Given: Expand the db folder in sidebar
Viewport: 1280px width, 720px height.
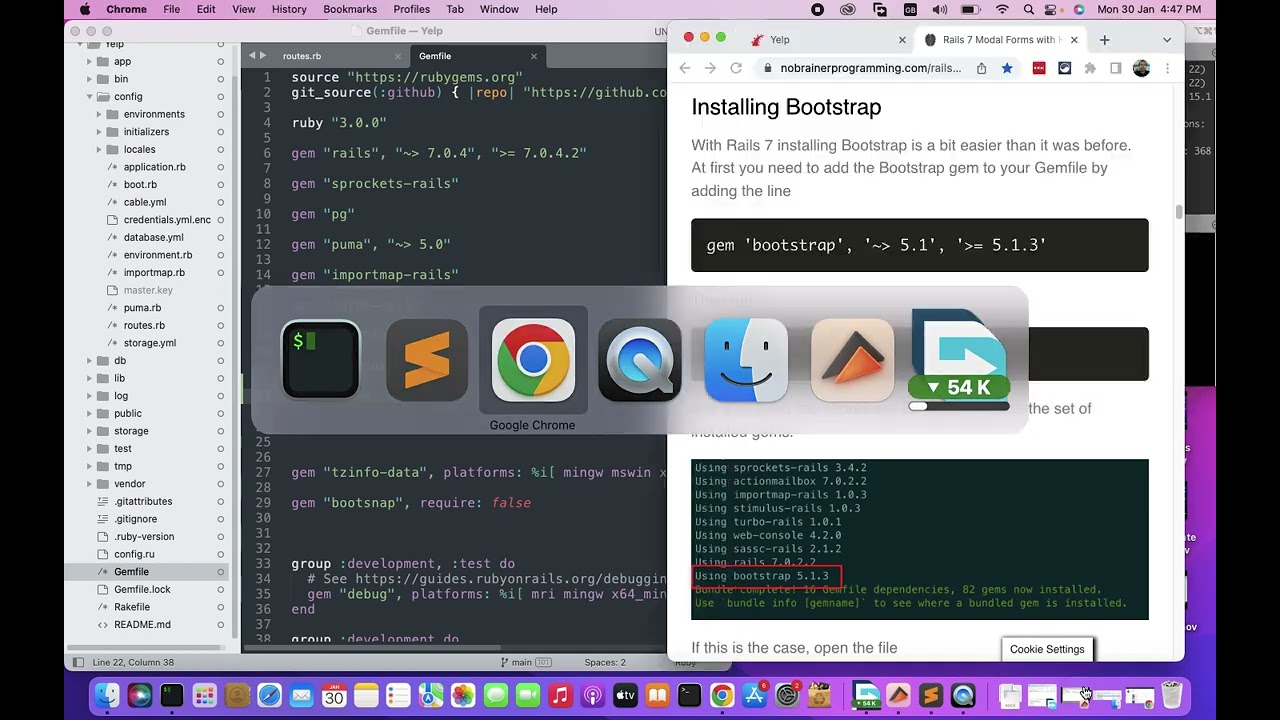Looking at the screenshot, I should click(89, 360).
